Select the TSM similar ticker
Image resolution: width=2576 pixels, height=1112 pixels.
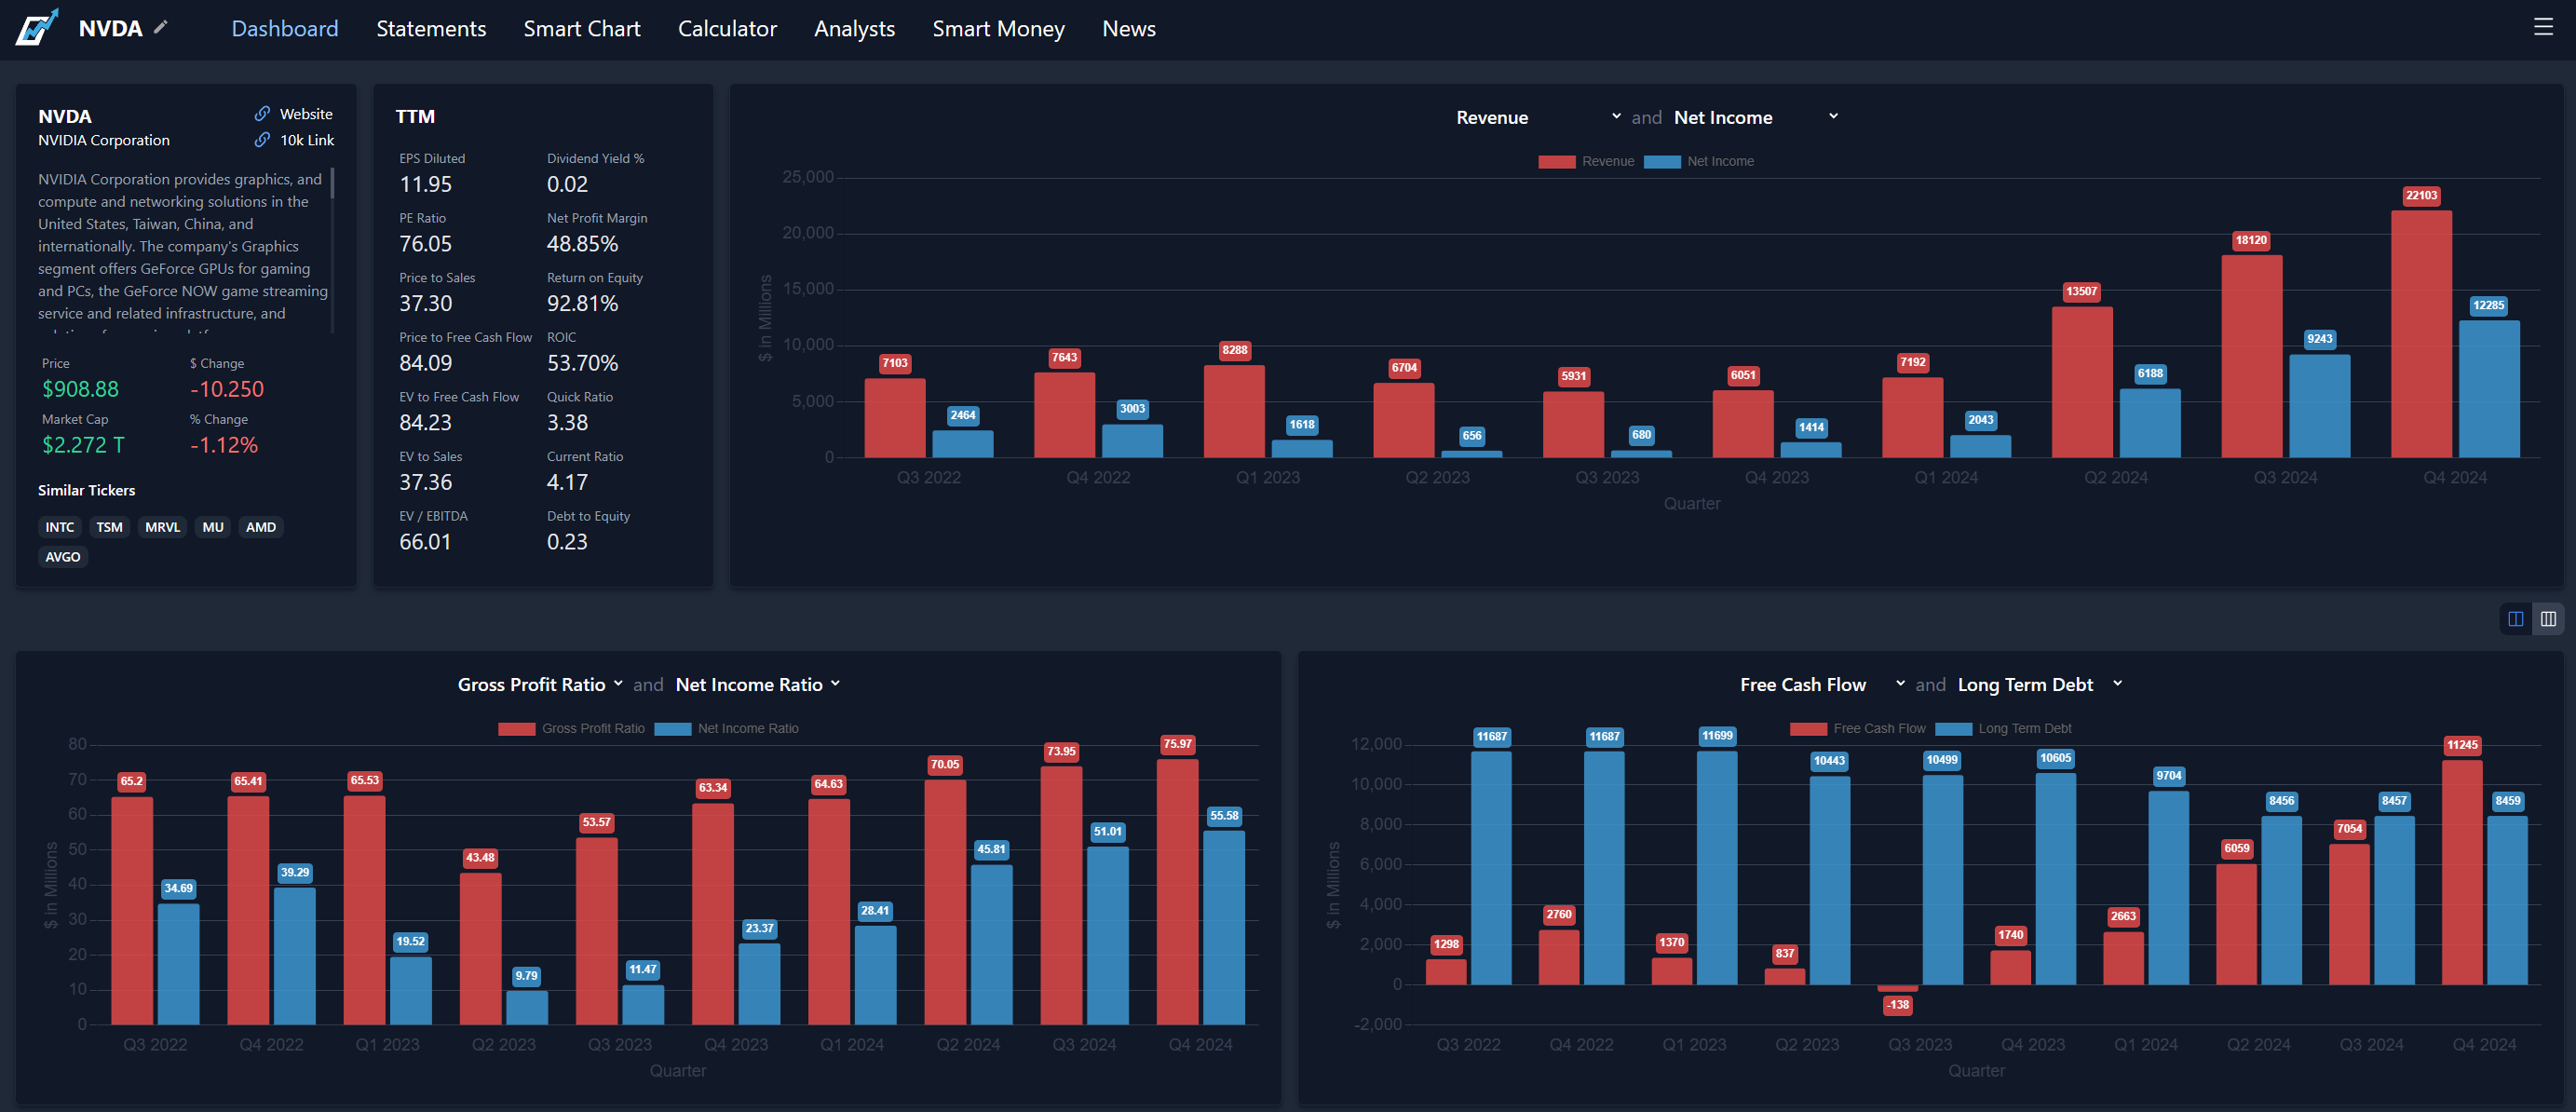109,527
